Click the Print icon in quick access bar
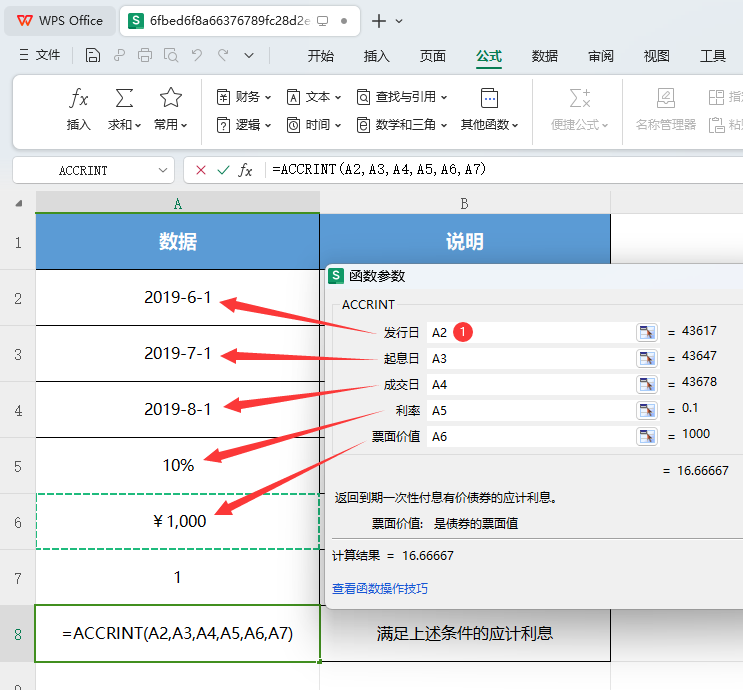The image size is (743, 690). [x=145, y=56]
